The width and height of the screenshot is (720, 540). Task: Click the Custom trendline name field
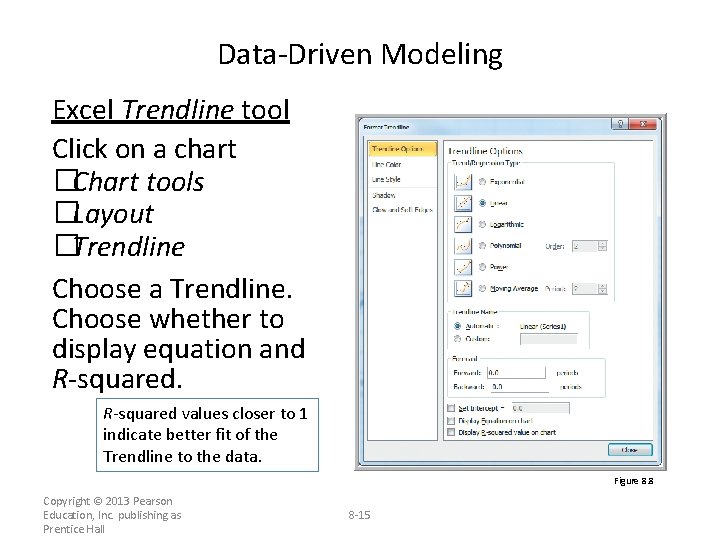[x=548, y=339]
